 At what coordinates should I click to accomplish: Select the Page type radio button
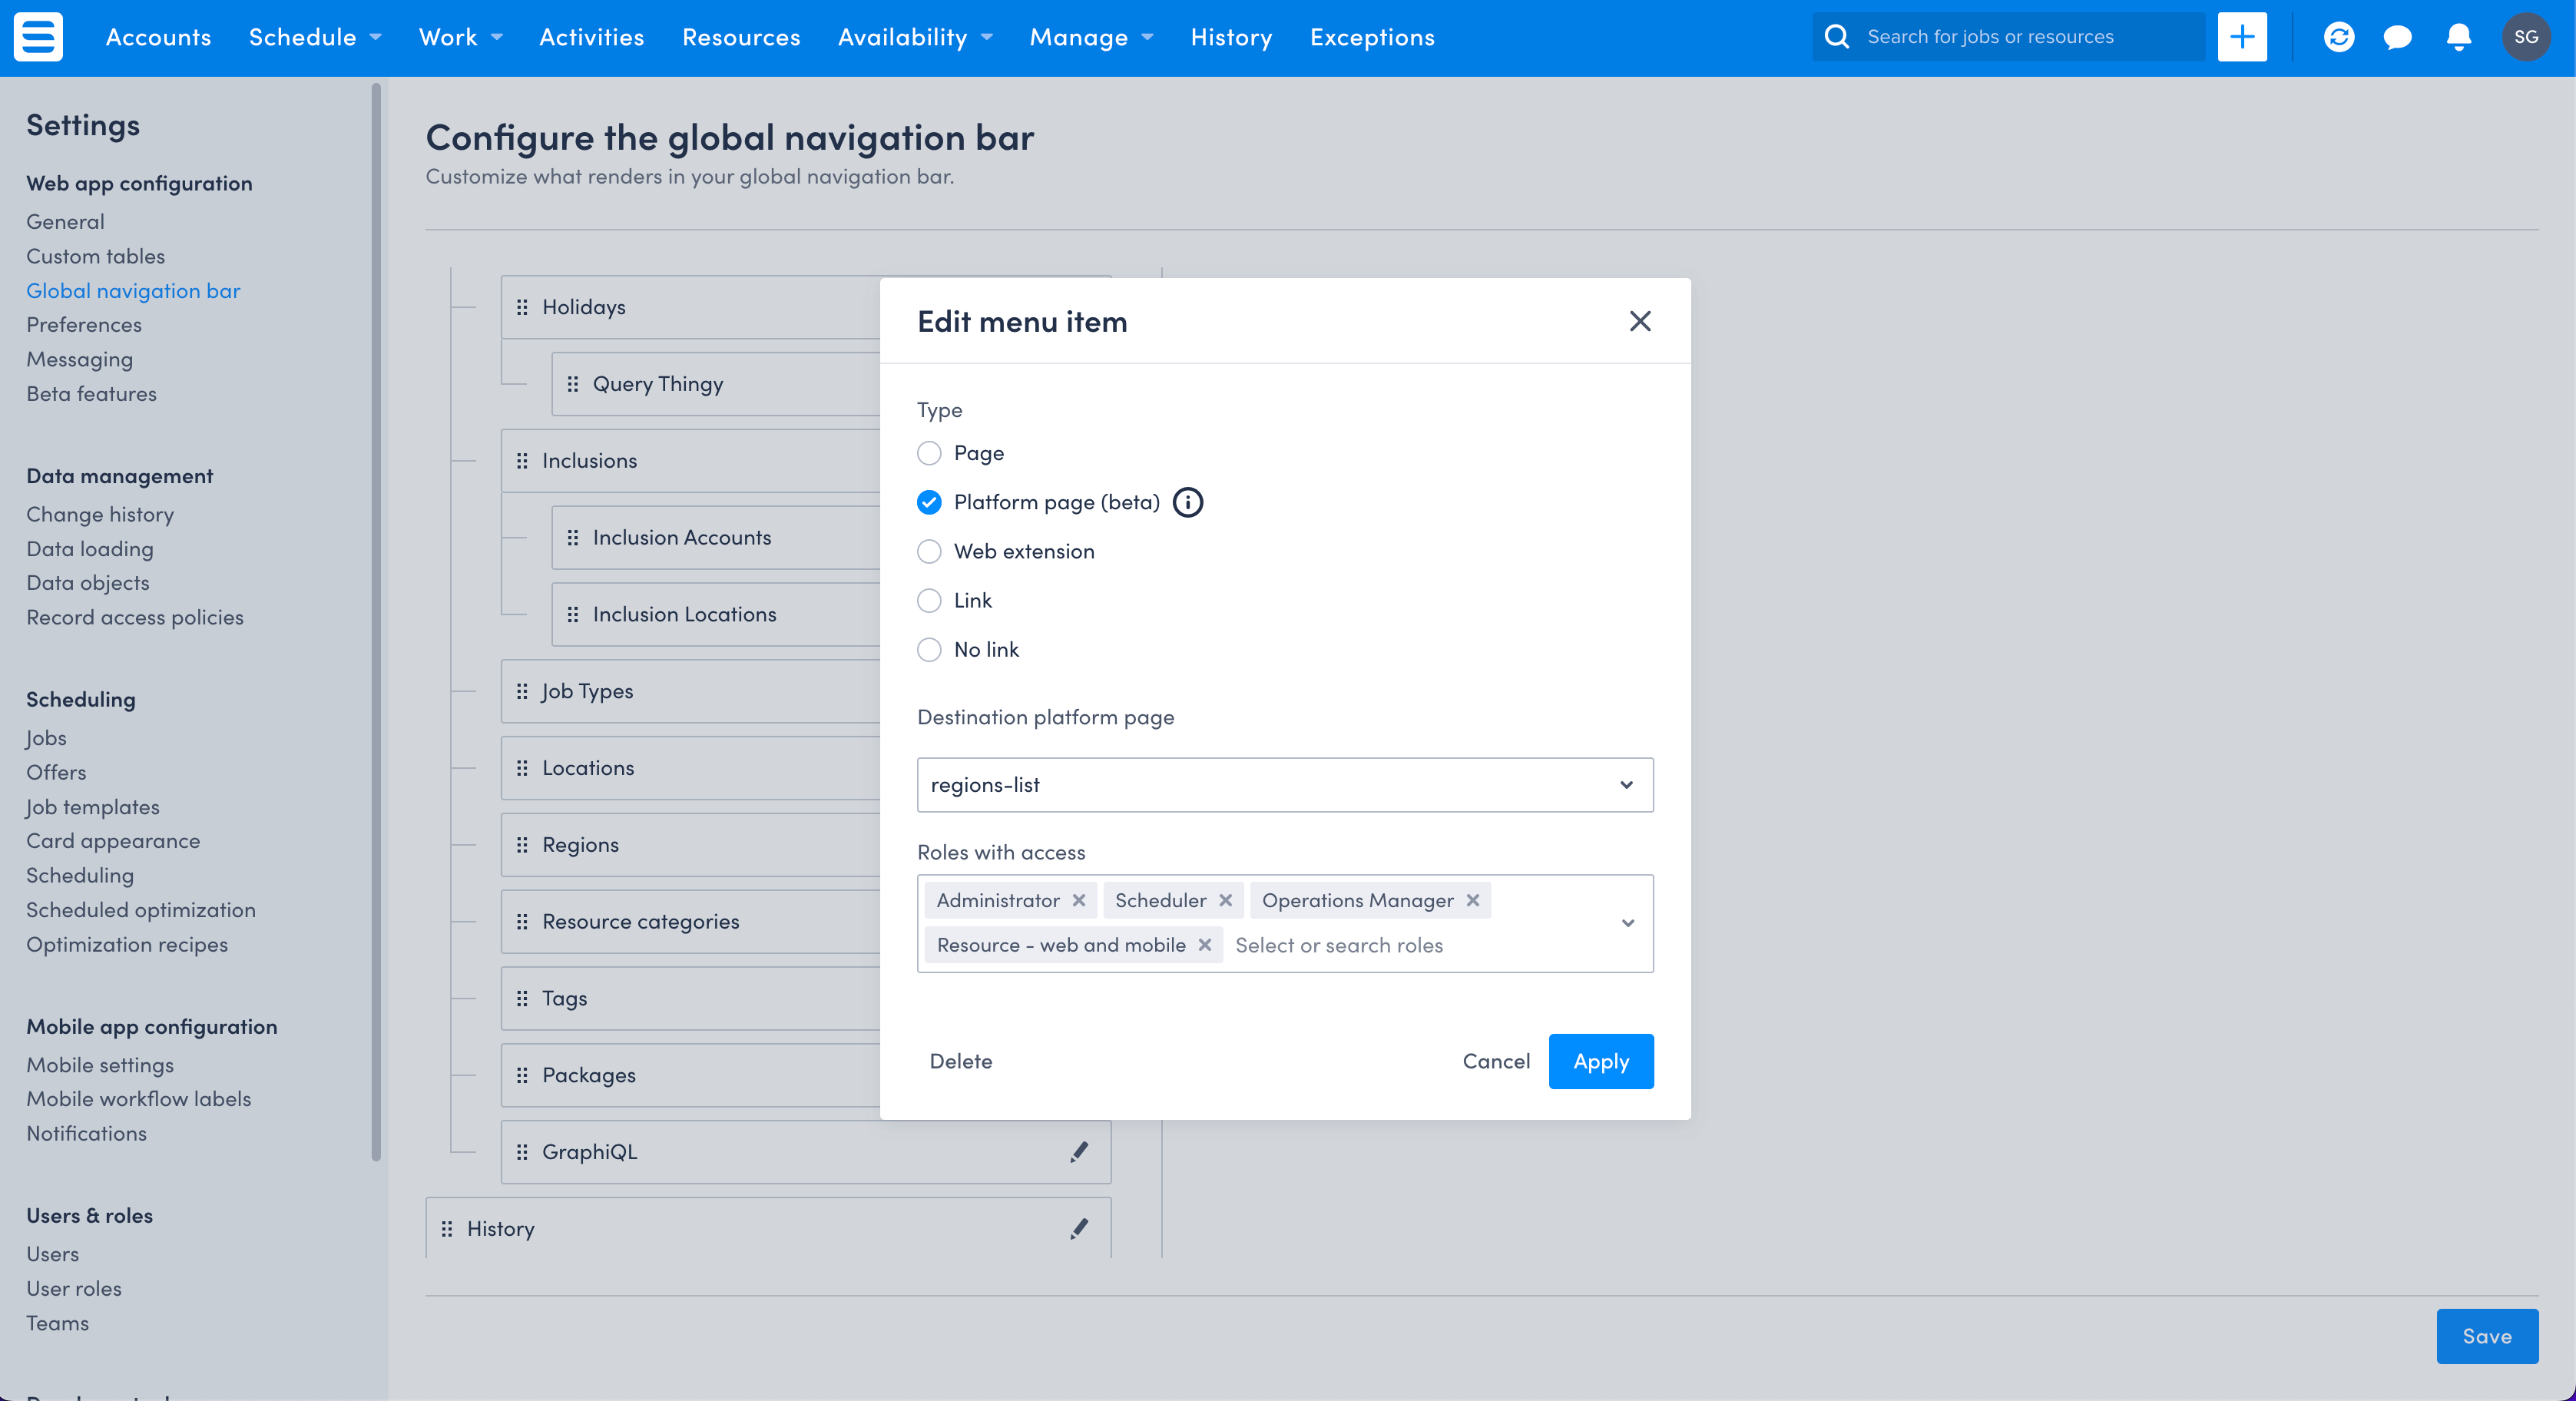(x=929, y=453)
